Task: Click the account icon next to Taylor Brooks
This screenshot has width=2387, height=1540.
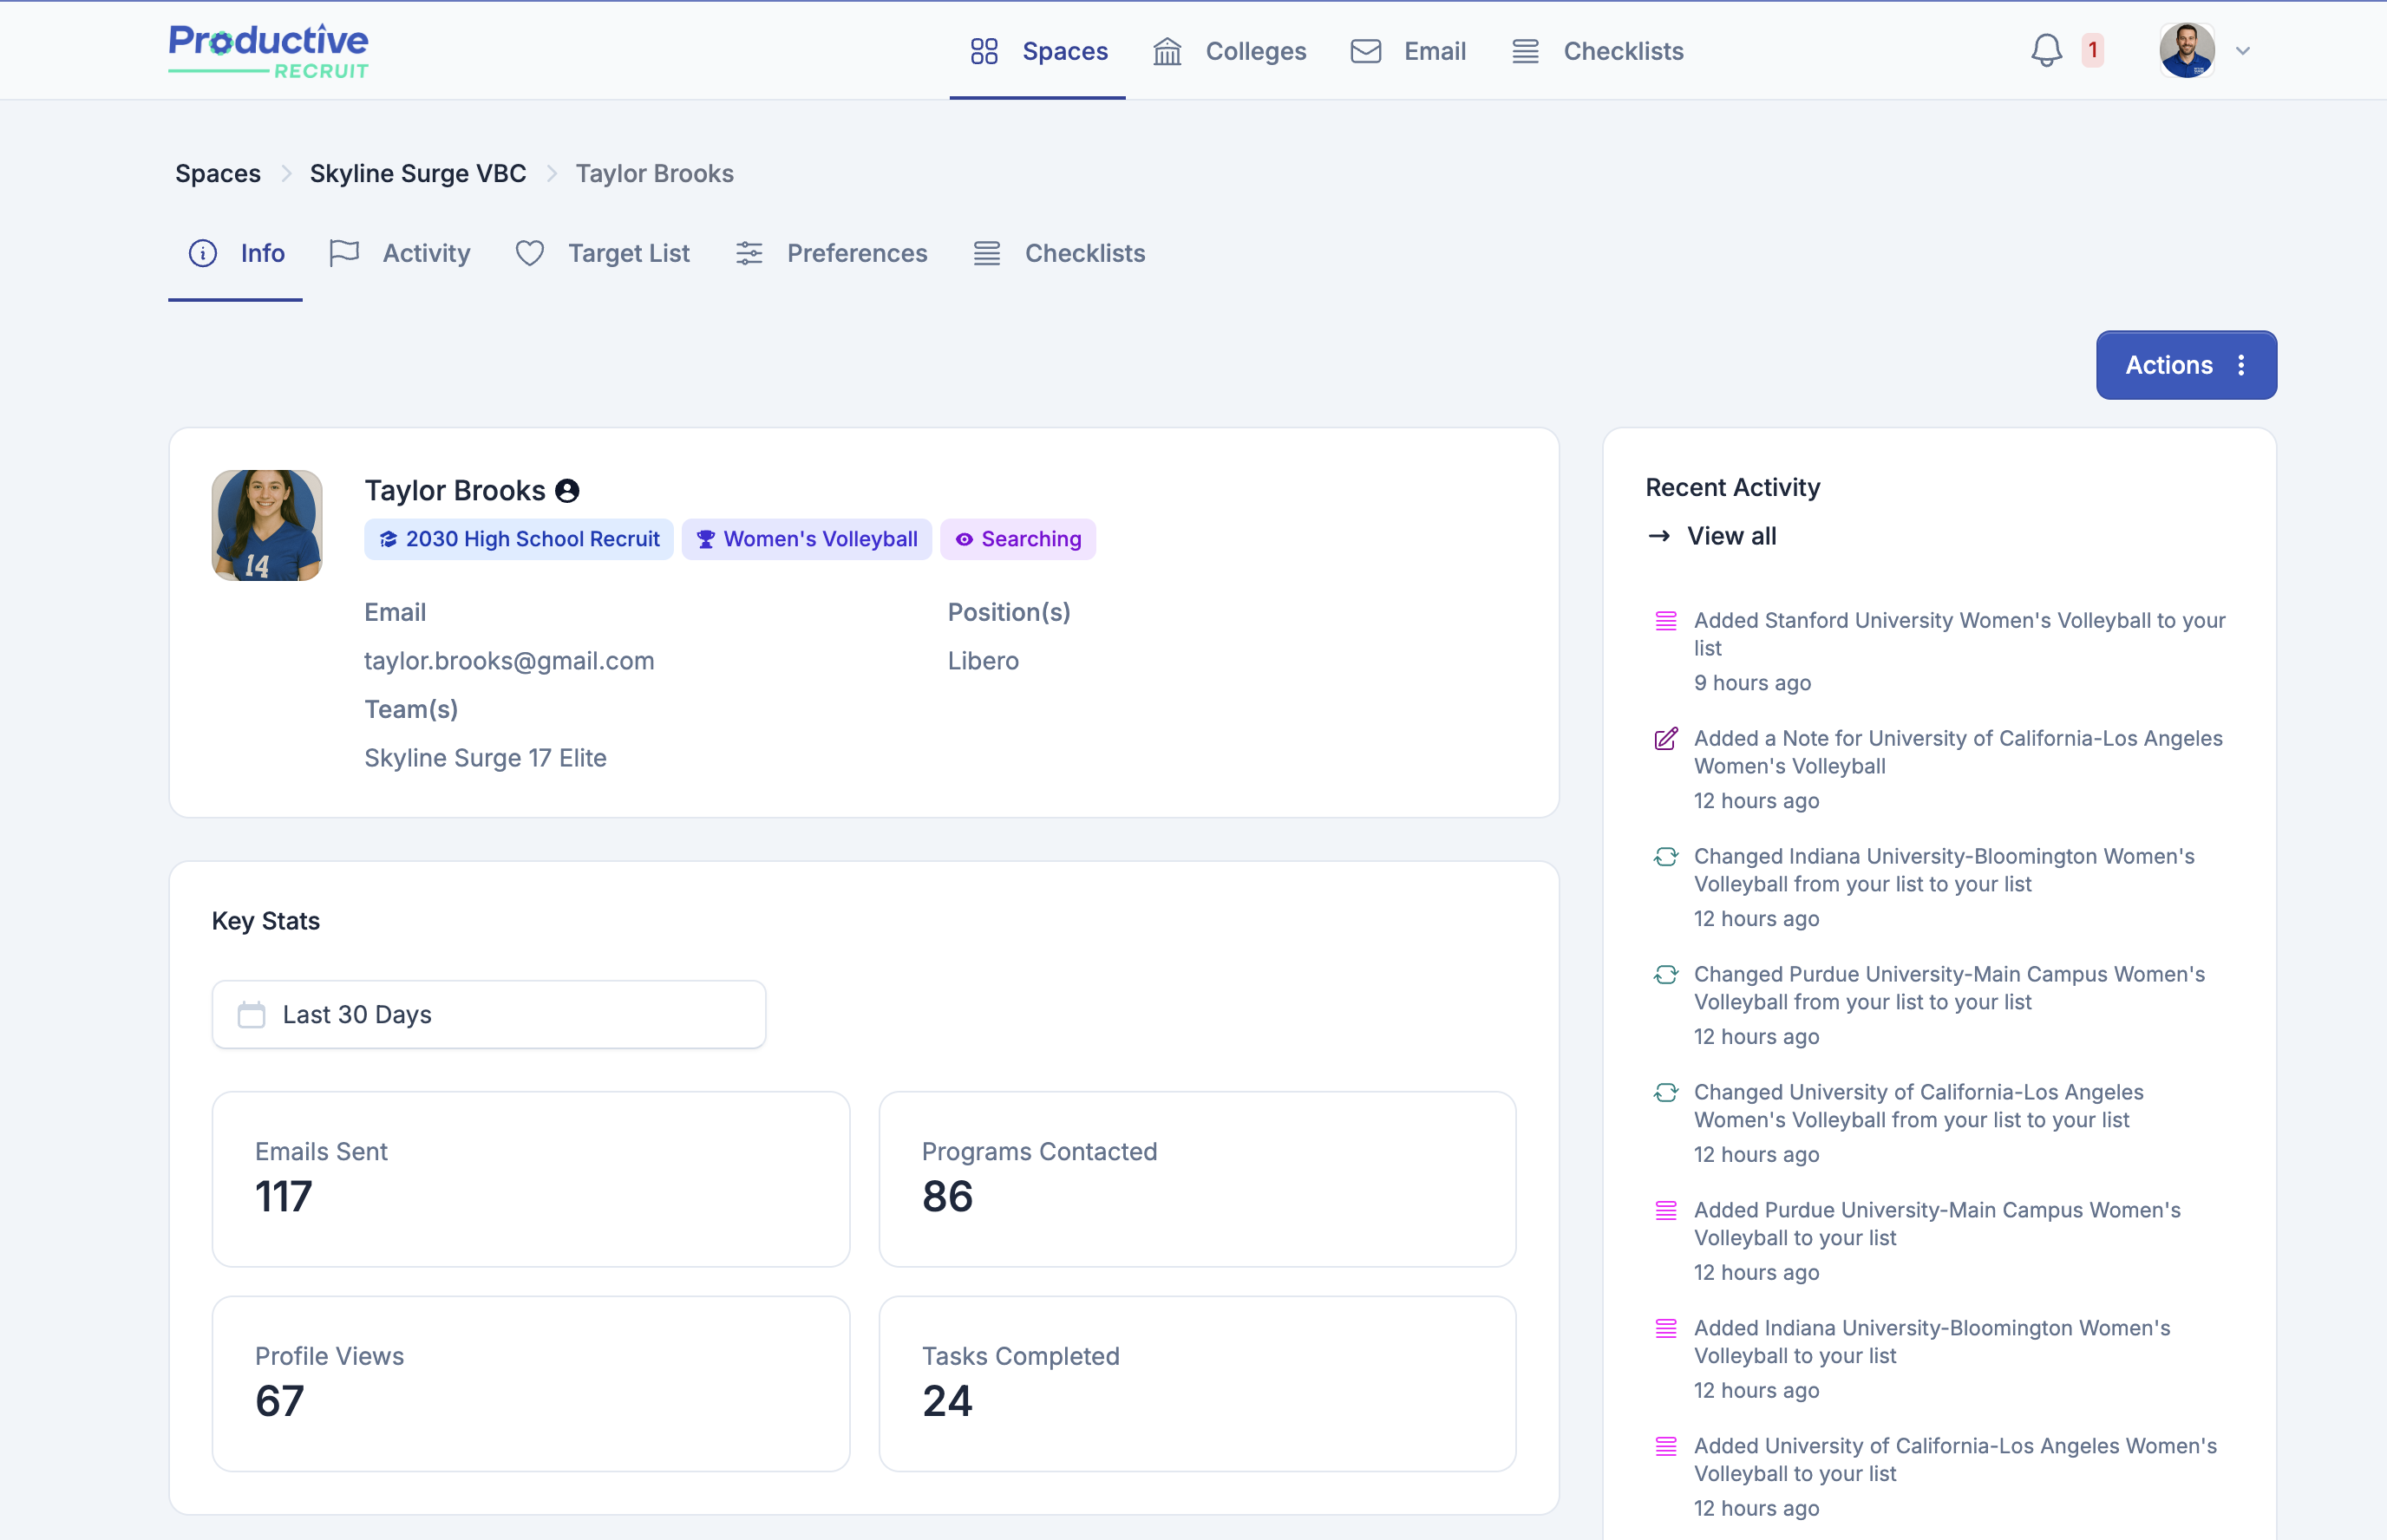Action: tap(567, 491)
